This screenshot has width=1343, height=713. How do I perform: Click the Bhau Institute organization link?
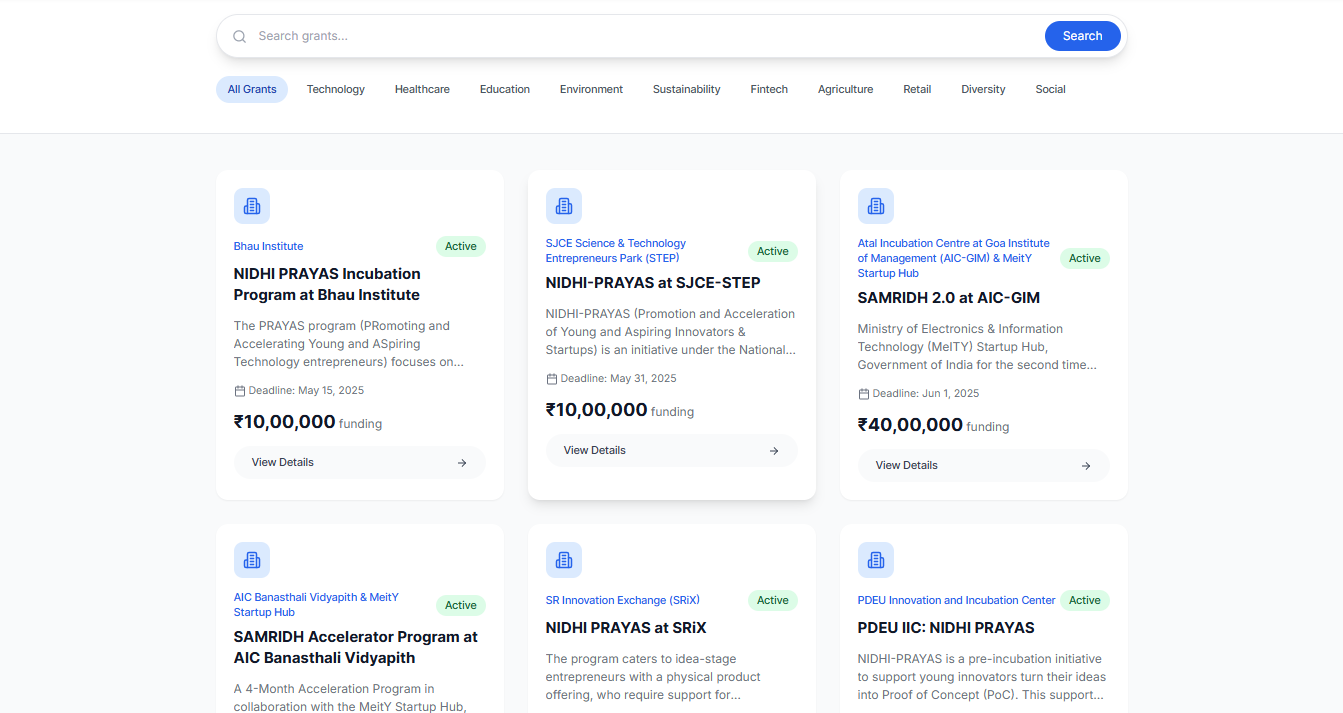(x=269, y=247)
